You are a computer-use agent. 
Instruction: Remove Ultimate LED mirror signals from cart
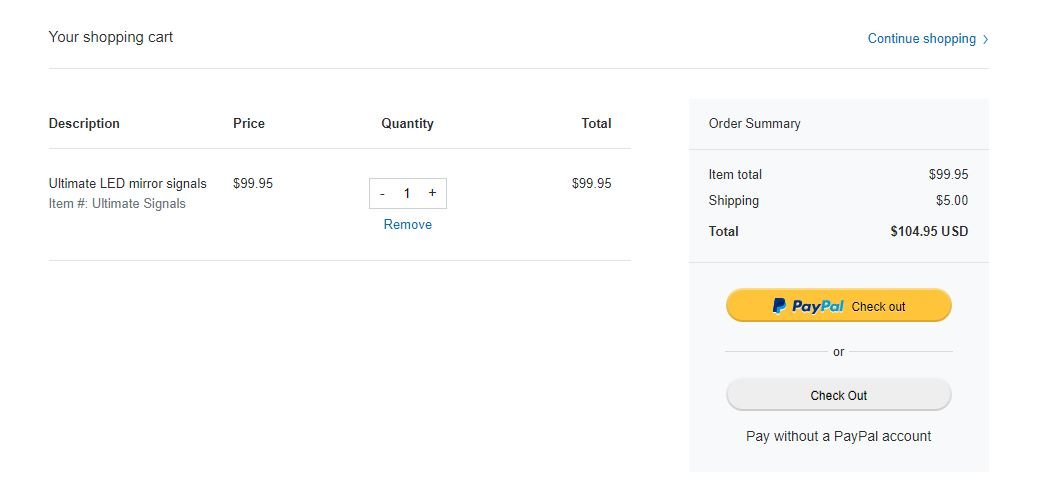click(x=408, y=225)
